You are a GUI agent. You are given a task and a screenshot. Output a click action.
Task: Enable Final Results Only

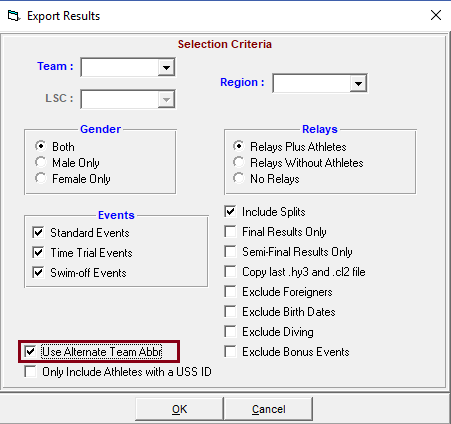[x=230, y=231]
